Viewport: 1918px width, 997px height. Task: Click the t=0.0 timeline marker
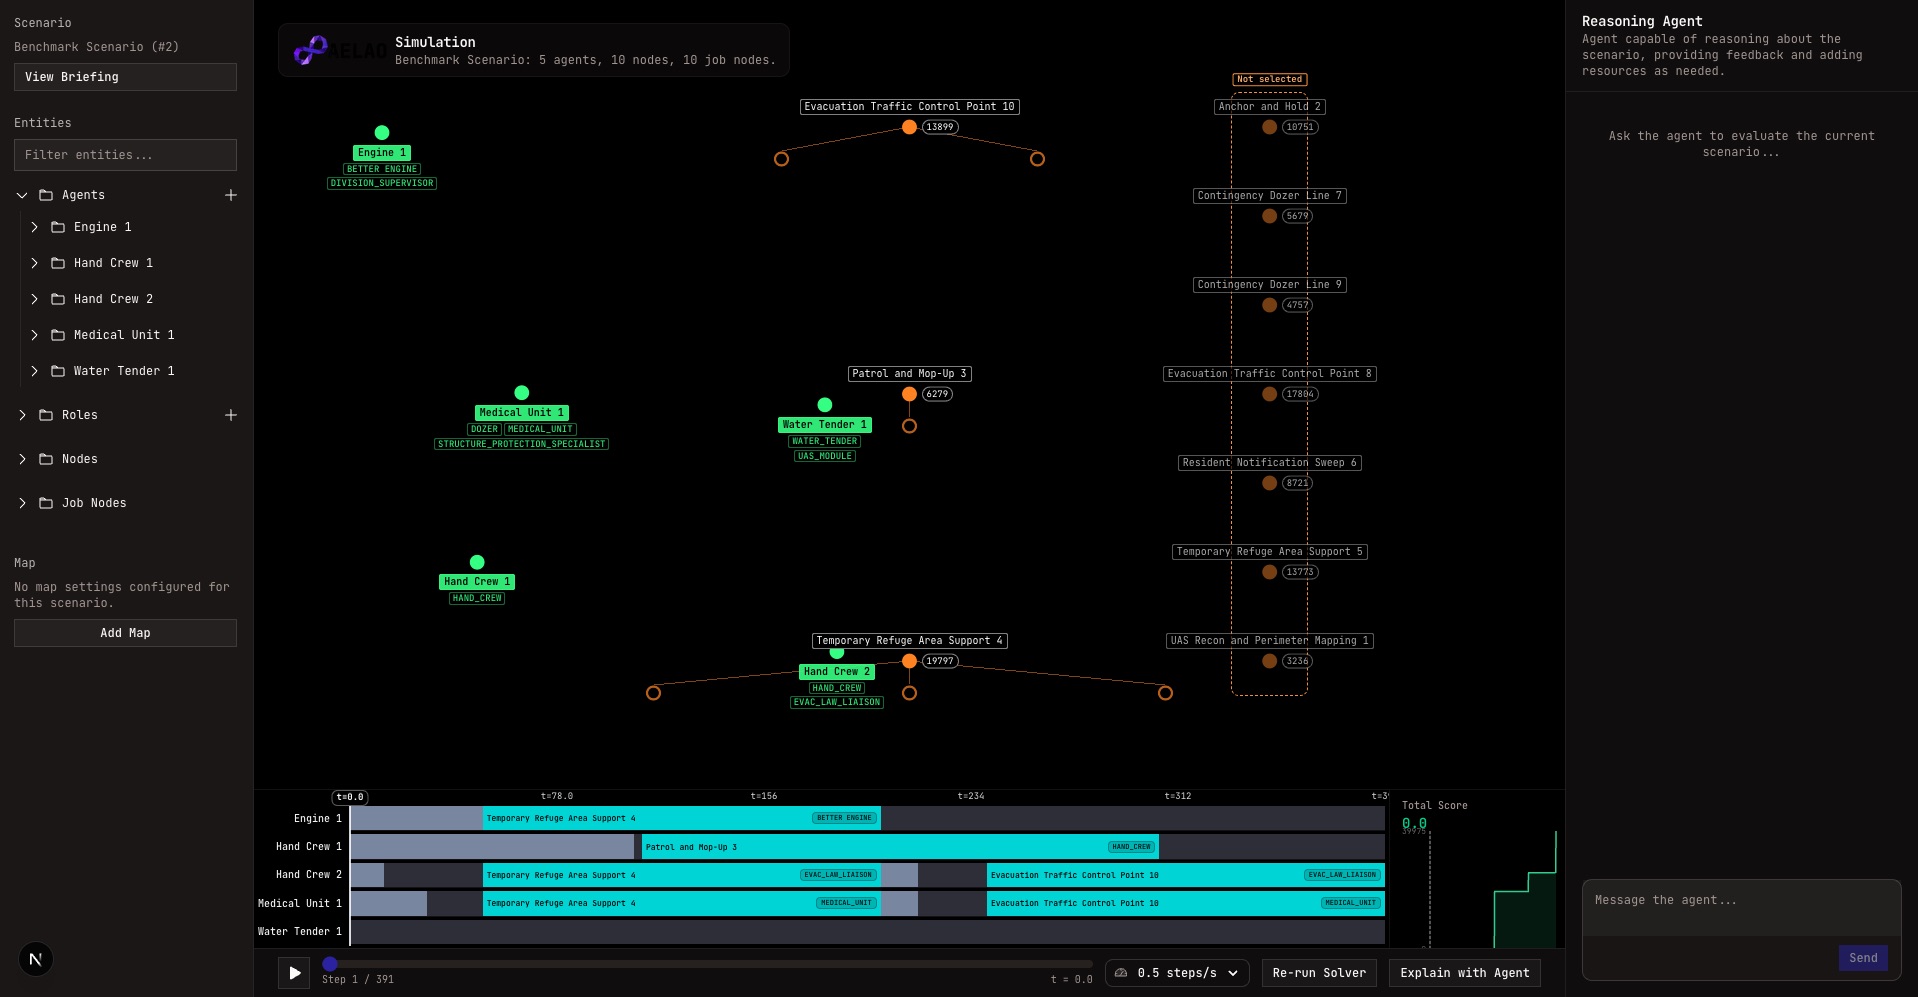(350, 797)
